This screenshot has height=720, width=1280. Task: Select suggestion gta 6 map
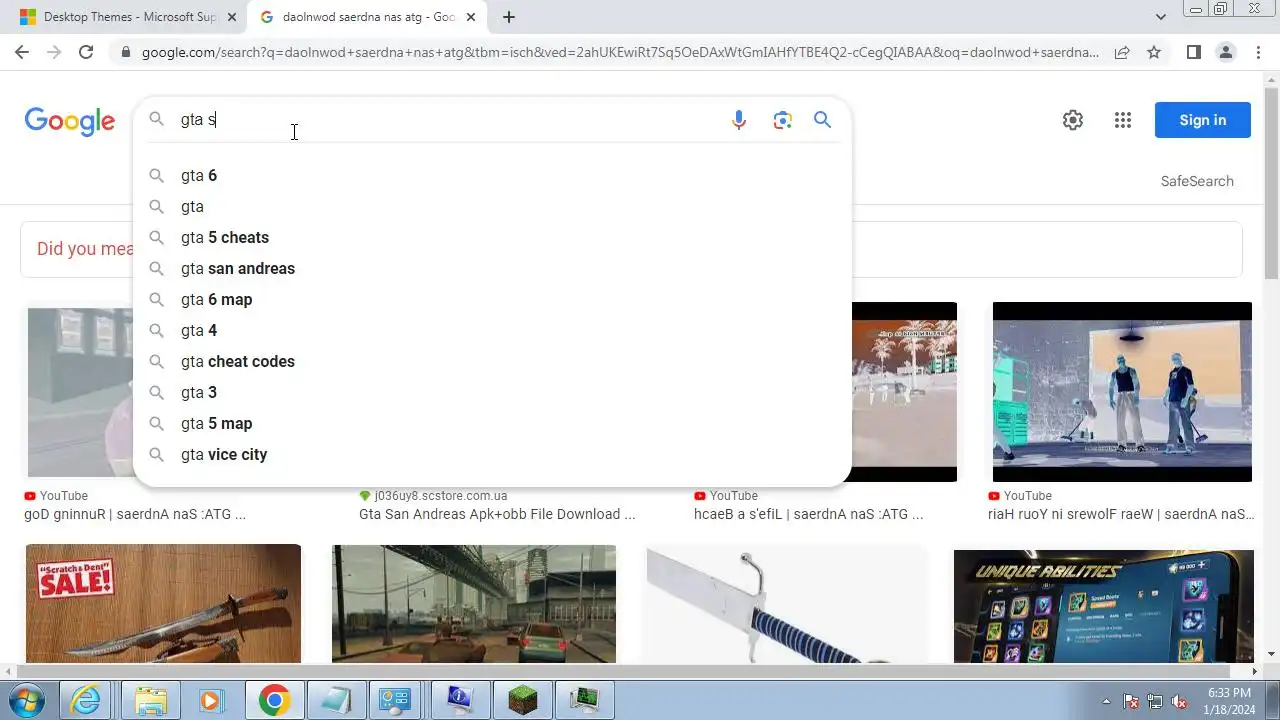(x=492, y=300)
